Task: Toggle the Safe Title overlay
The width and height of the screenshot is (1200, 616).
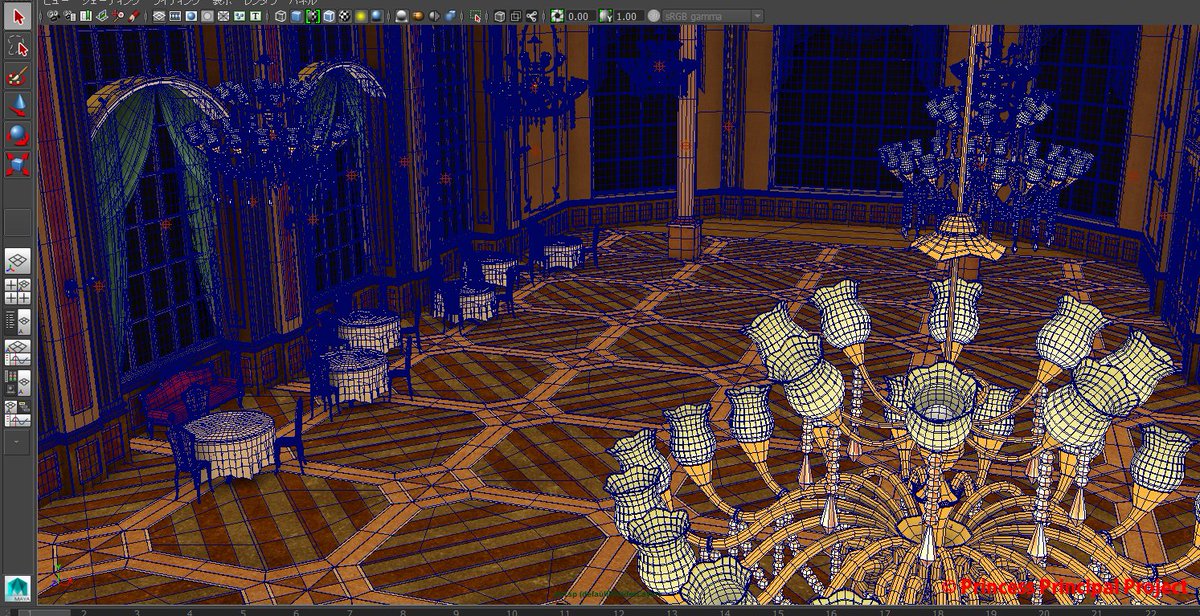Action: tap(255, 16)
